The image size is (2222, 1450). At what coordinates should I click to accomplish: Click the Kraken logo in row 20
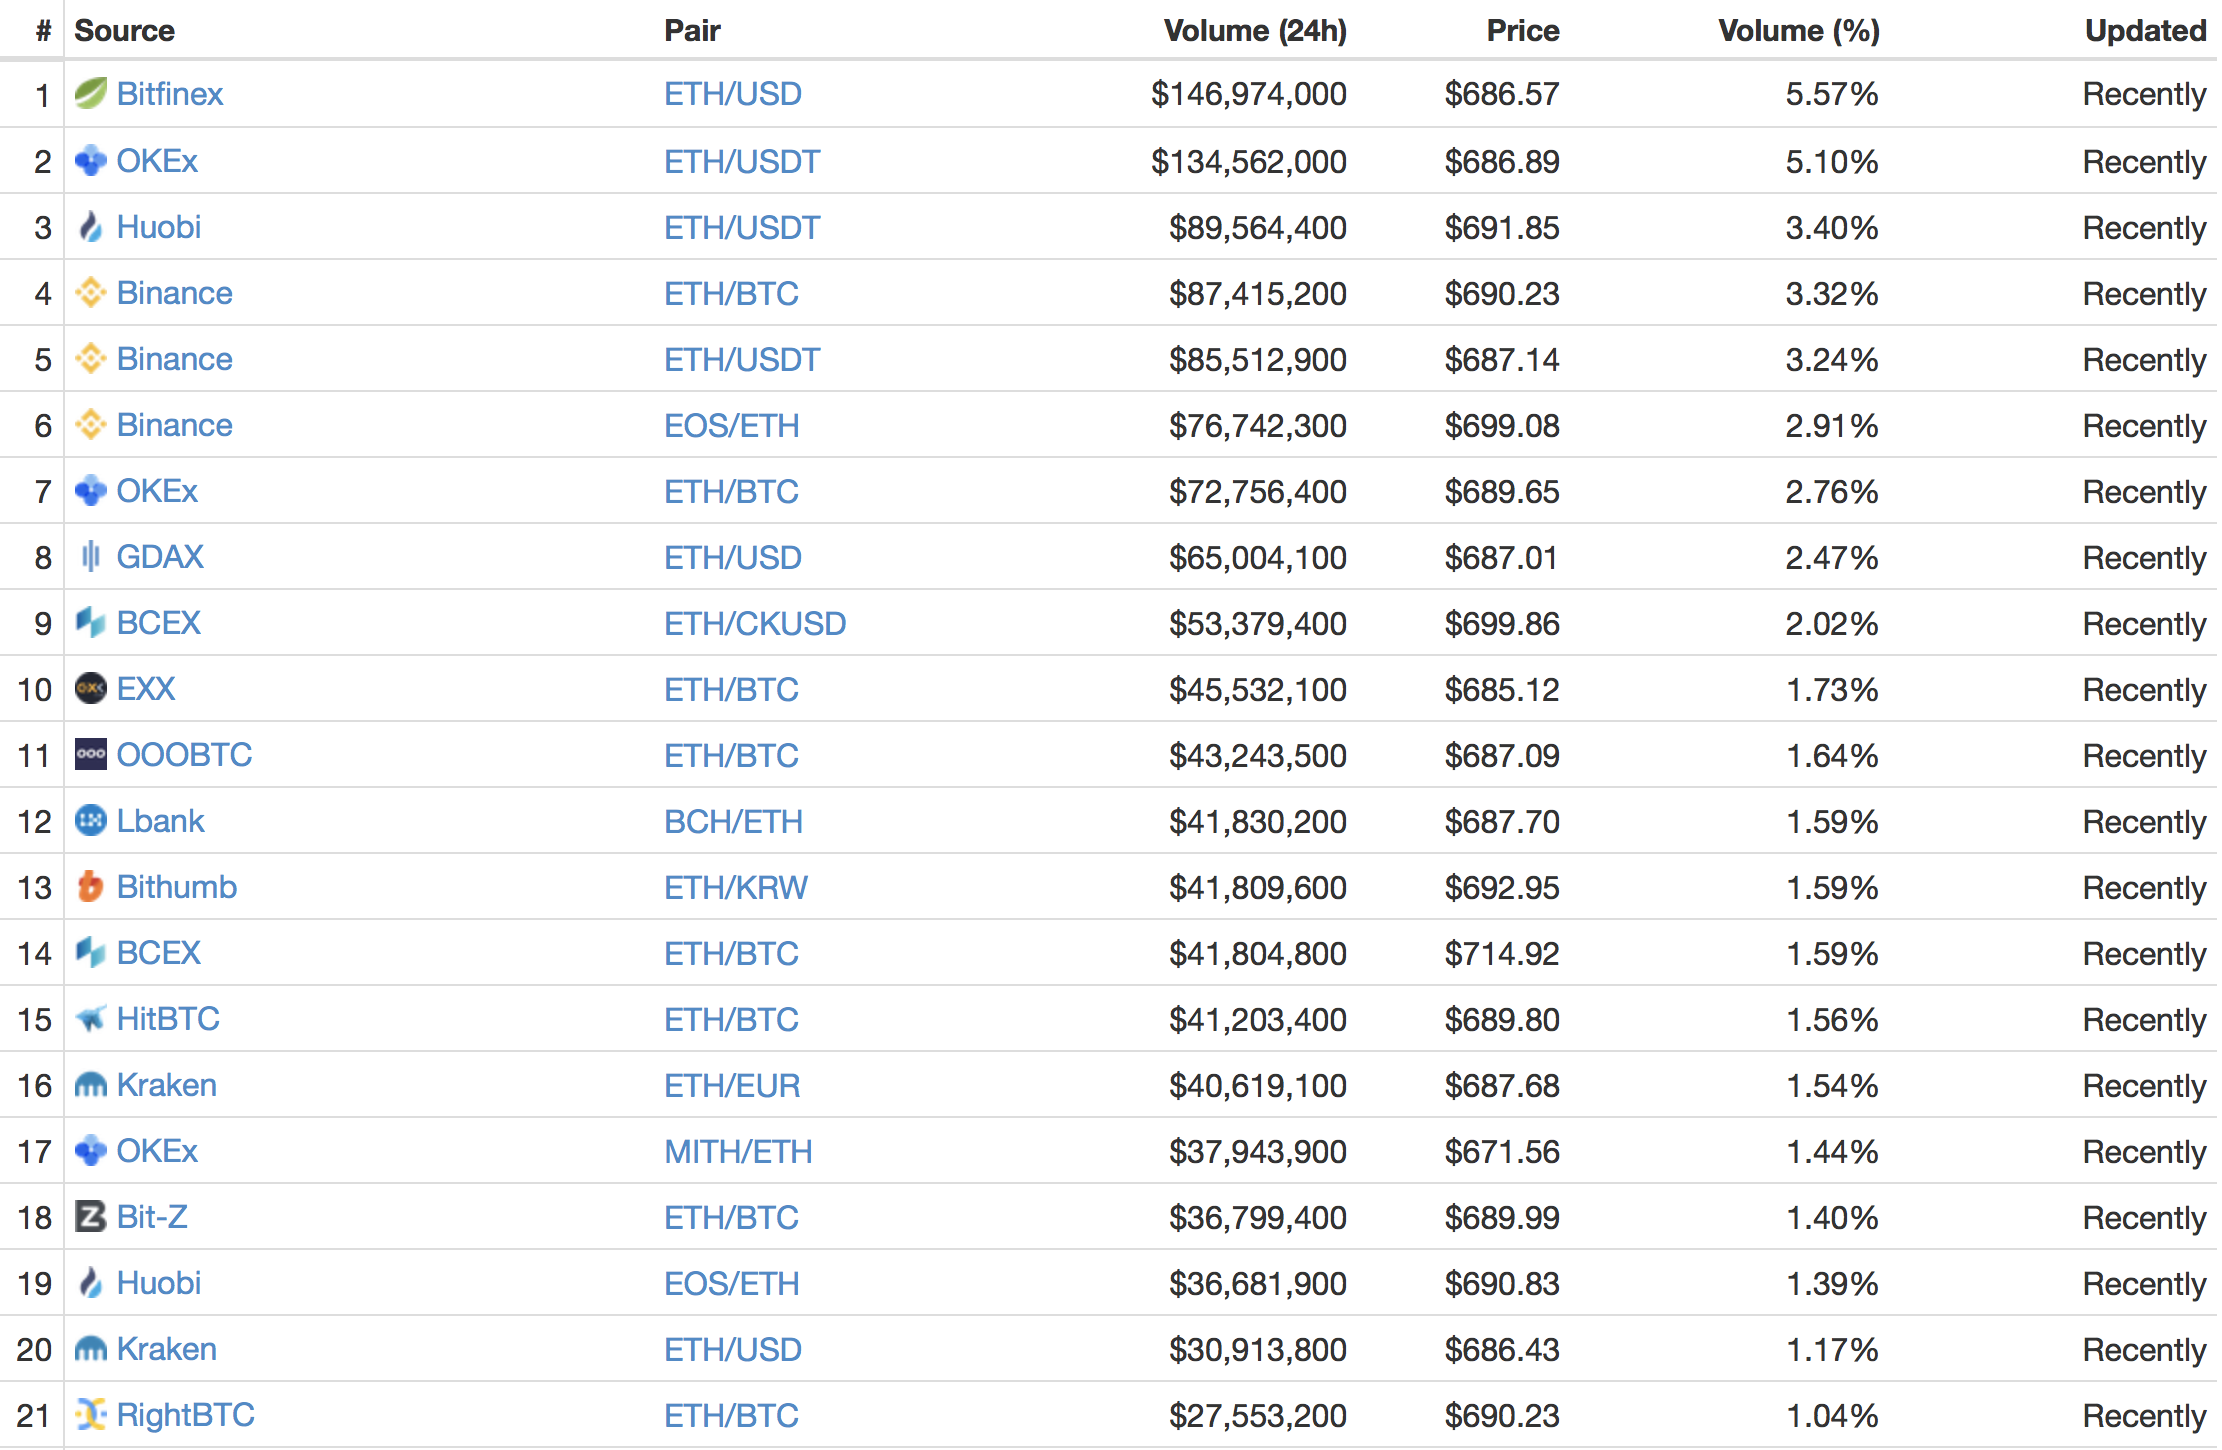coord(90,1348)
